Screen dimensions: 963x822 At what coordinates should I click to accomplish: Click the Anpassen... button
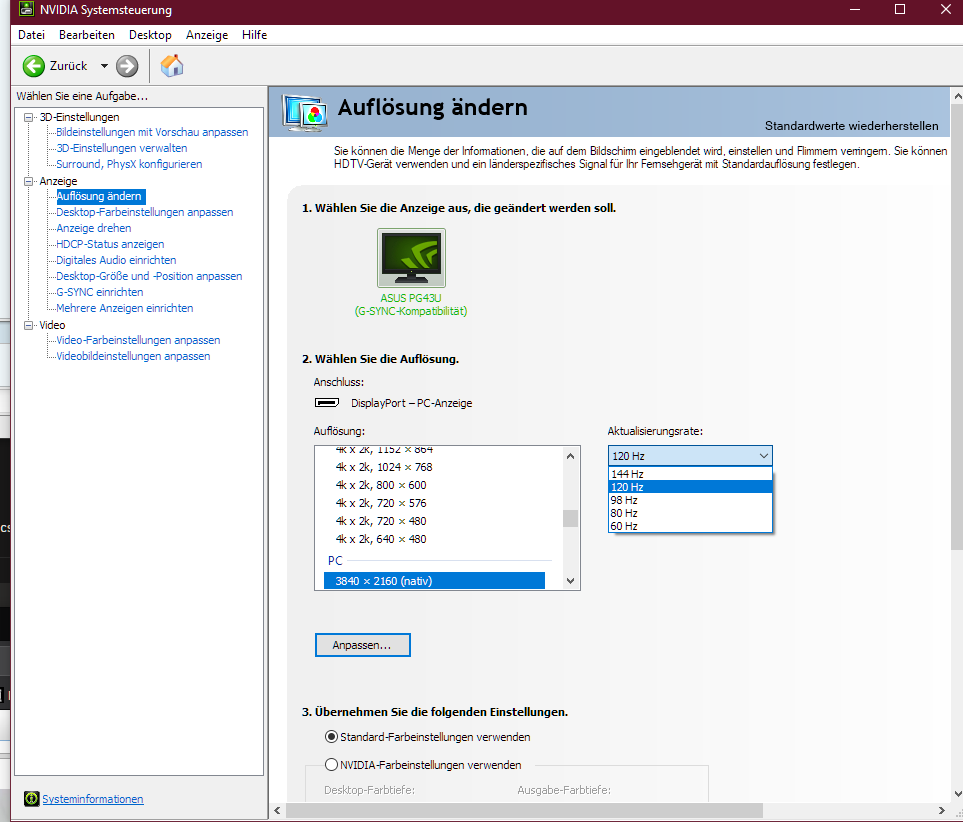coord(362,645)
